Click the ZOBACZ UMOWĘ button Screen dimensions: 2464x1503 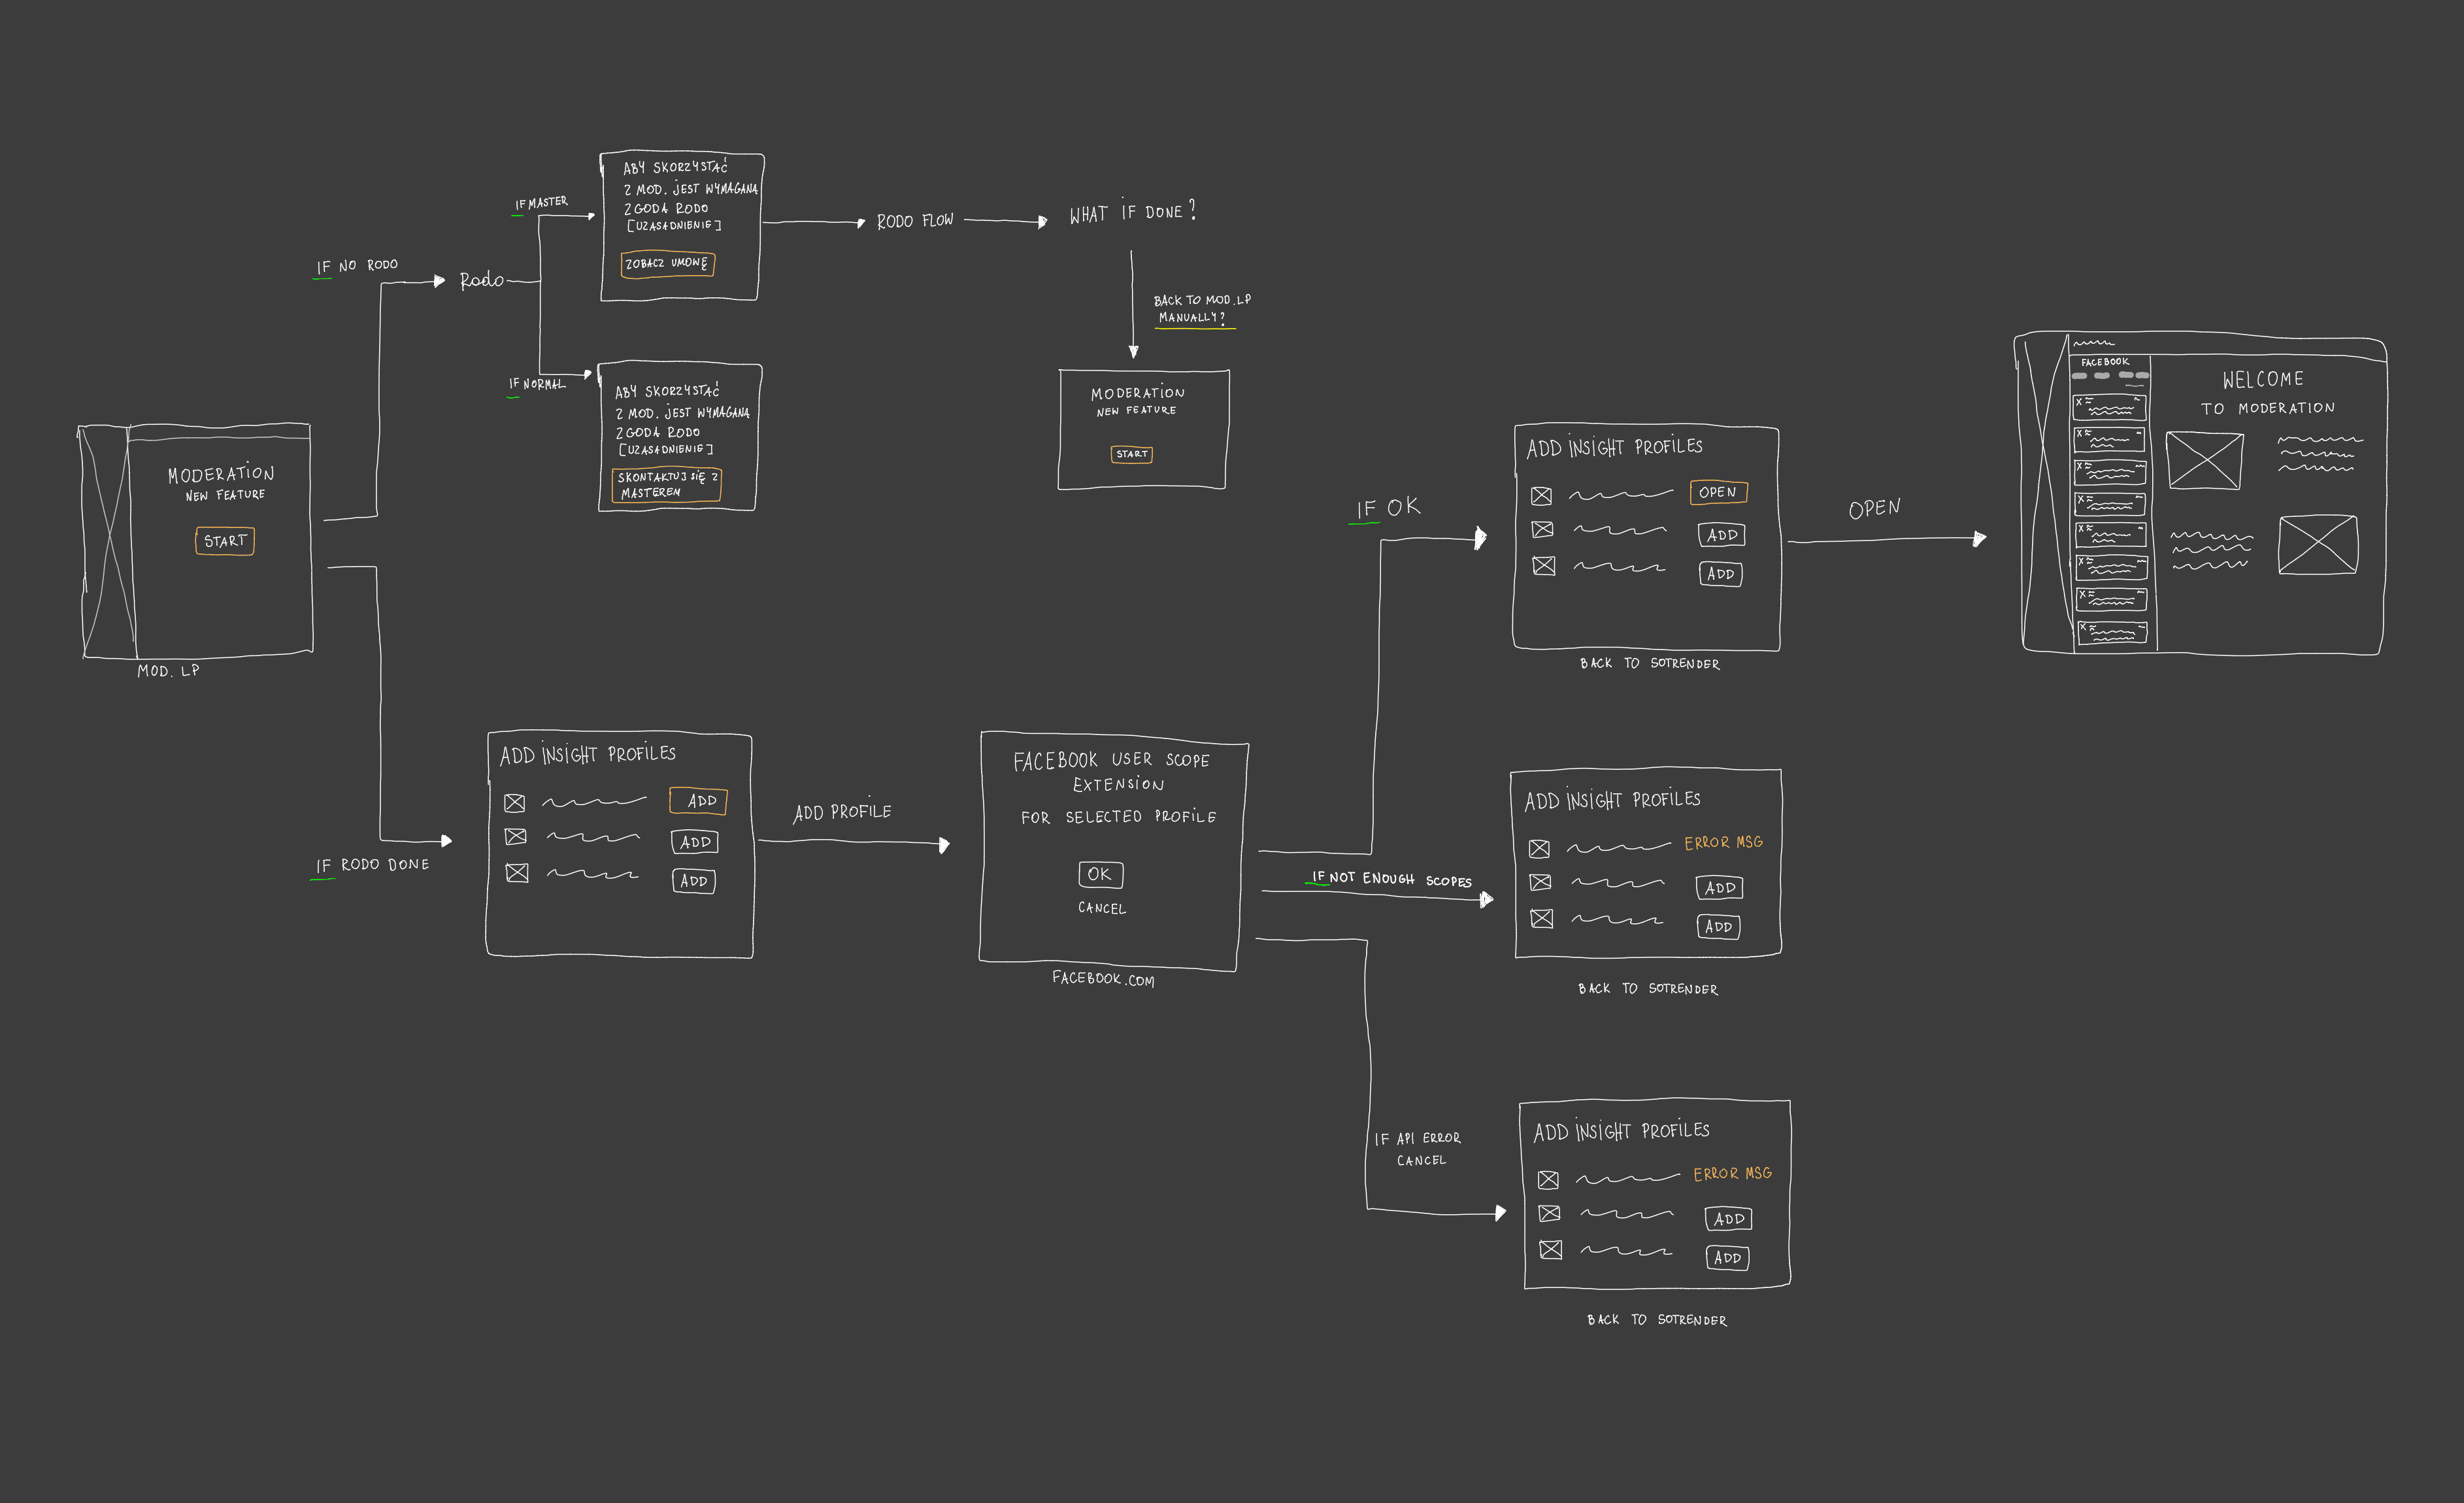click(667, 264)
